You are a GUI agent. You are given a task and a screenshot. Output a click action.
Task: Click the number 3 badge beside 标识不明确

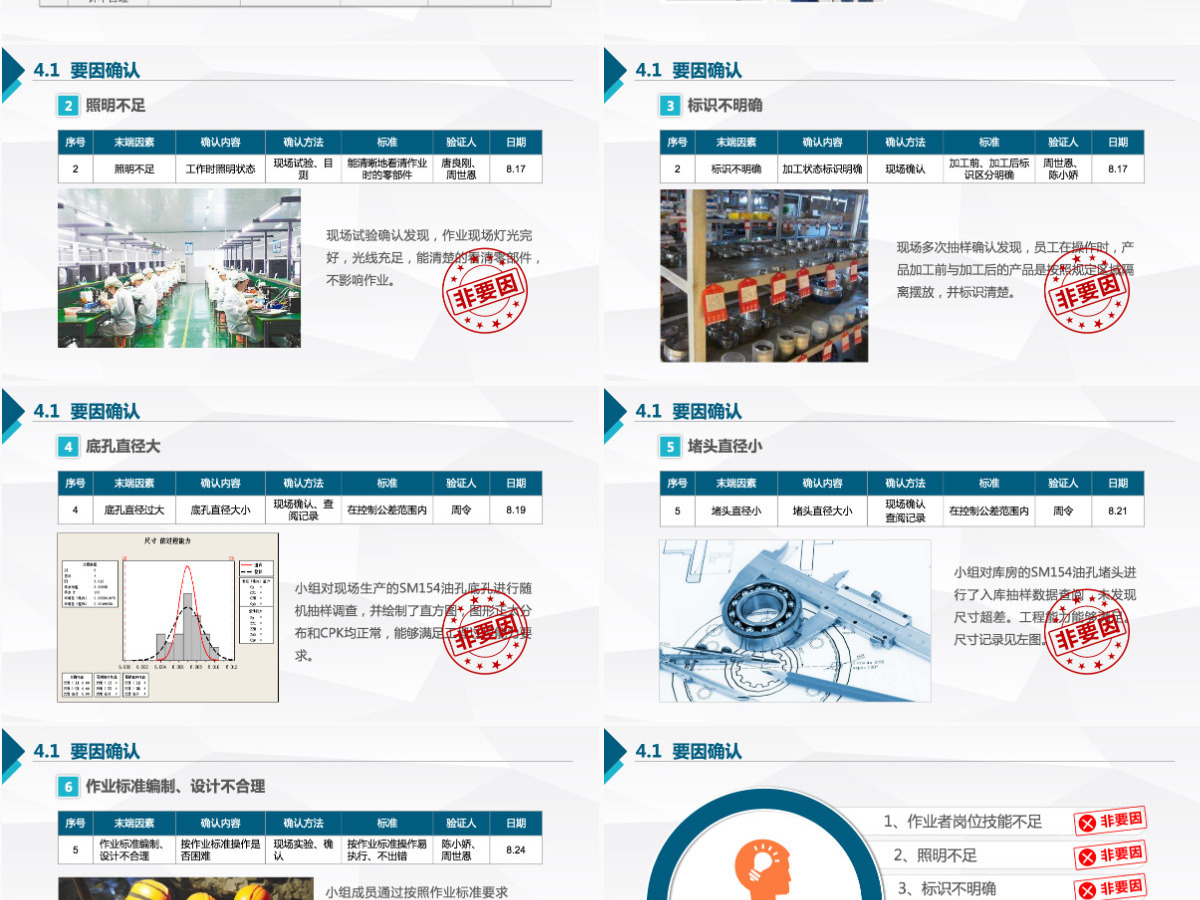[x=670, y=105]
